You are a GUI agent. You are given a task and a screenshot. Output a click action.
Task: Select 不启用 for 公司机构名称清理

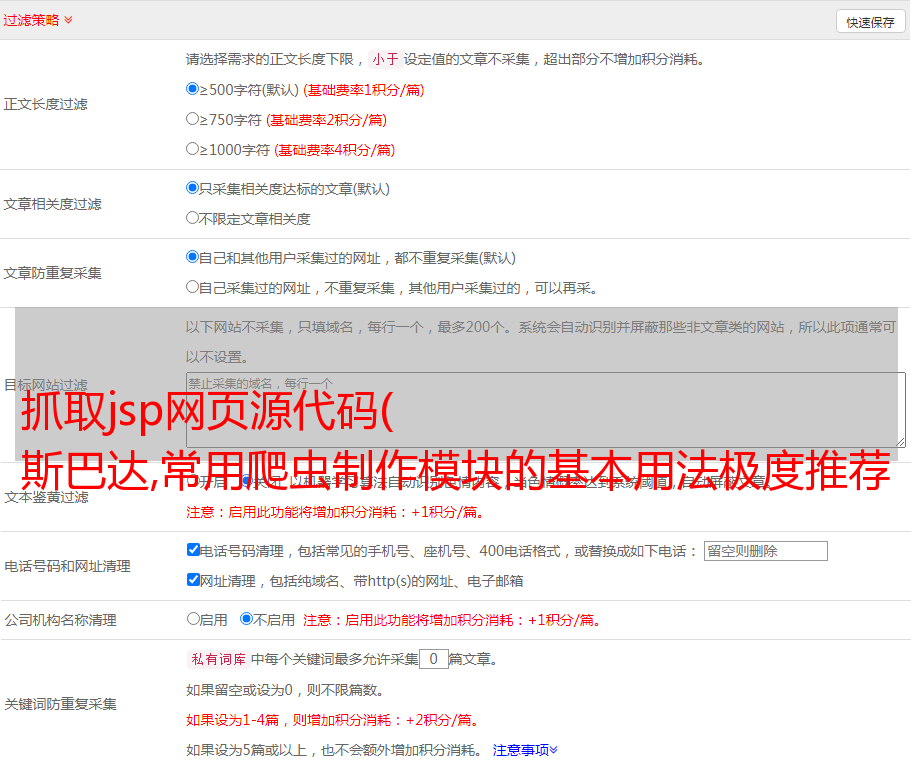point(246,619)
